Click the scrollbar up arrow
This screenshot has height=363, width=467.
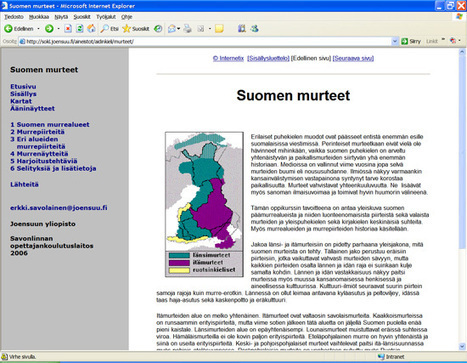click(462, 52)
